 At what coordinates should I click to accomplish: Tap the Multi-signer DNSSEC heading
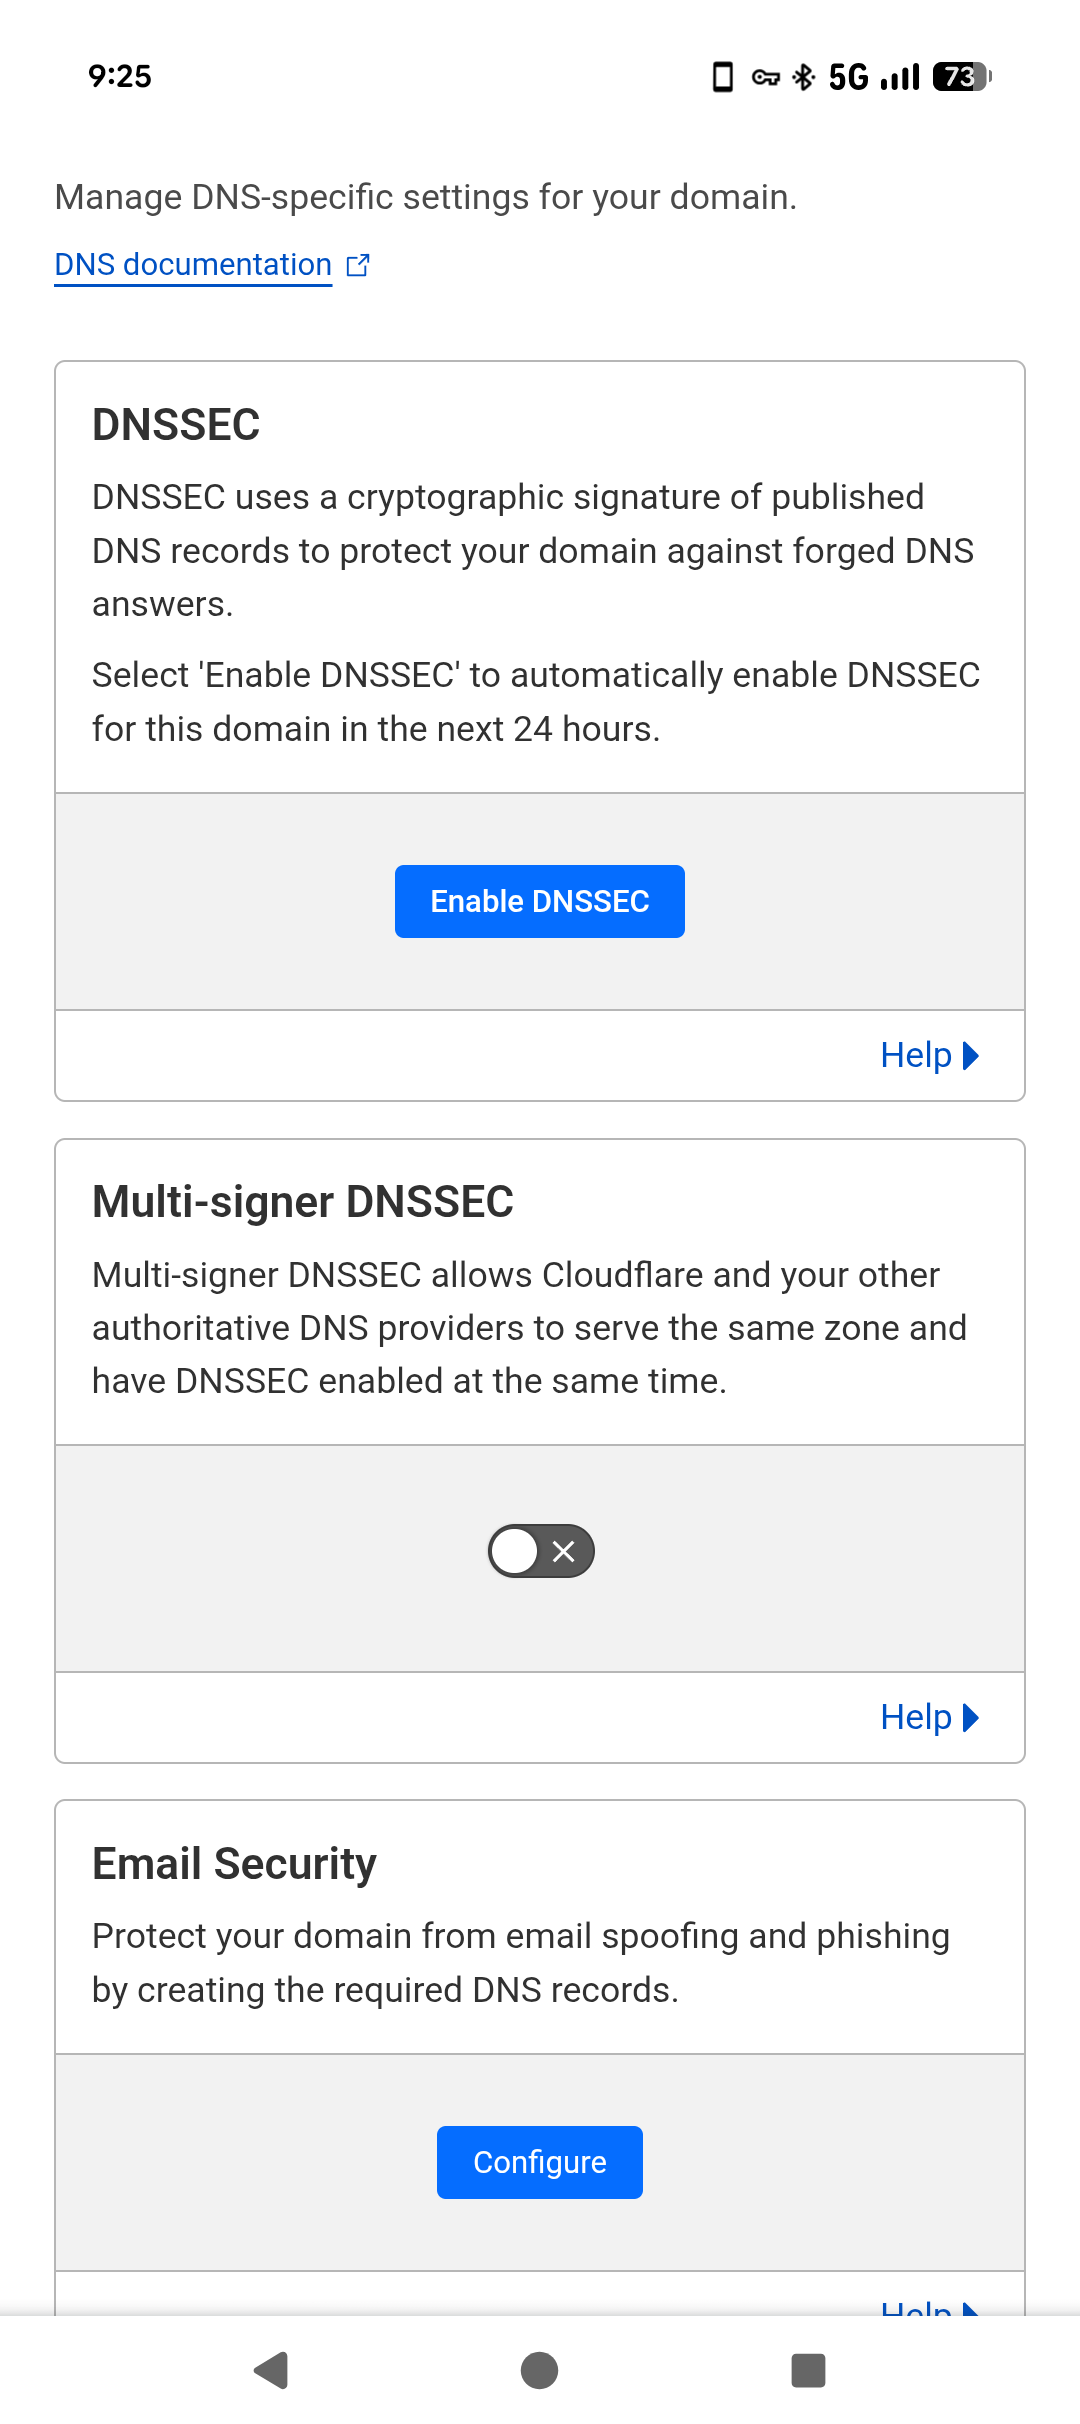pos(303,1202)
